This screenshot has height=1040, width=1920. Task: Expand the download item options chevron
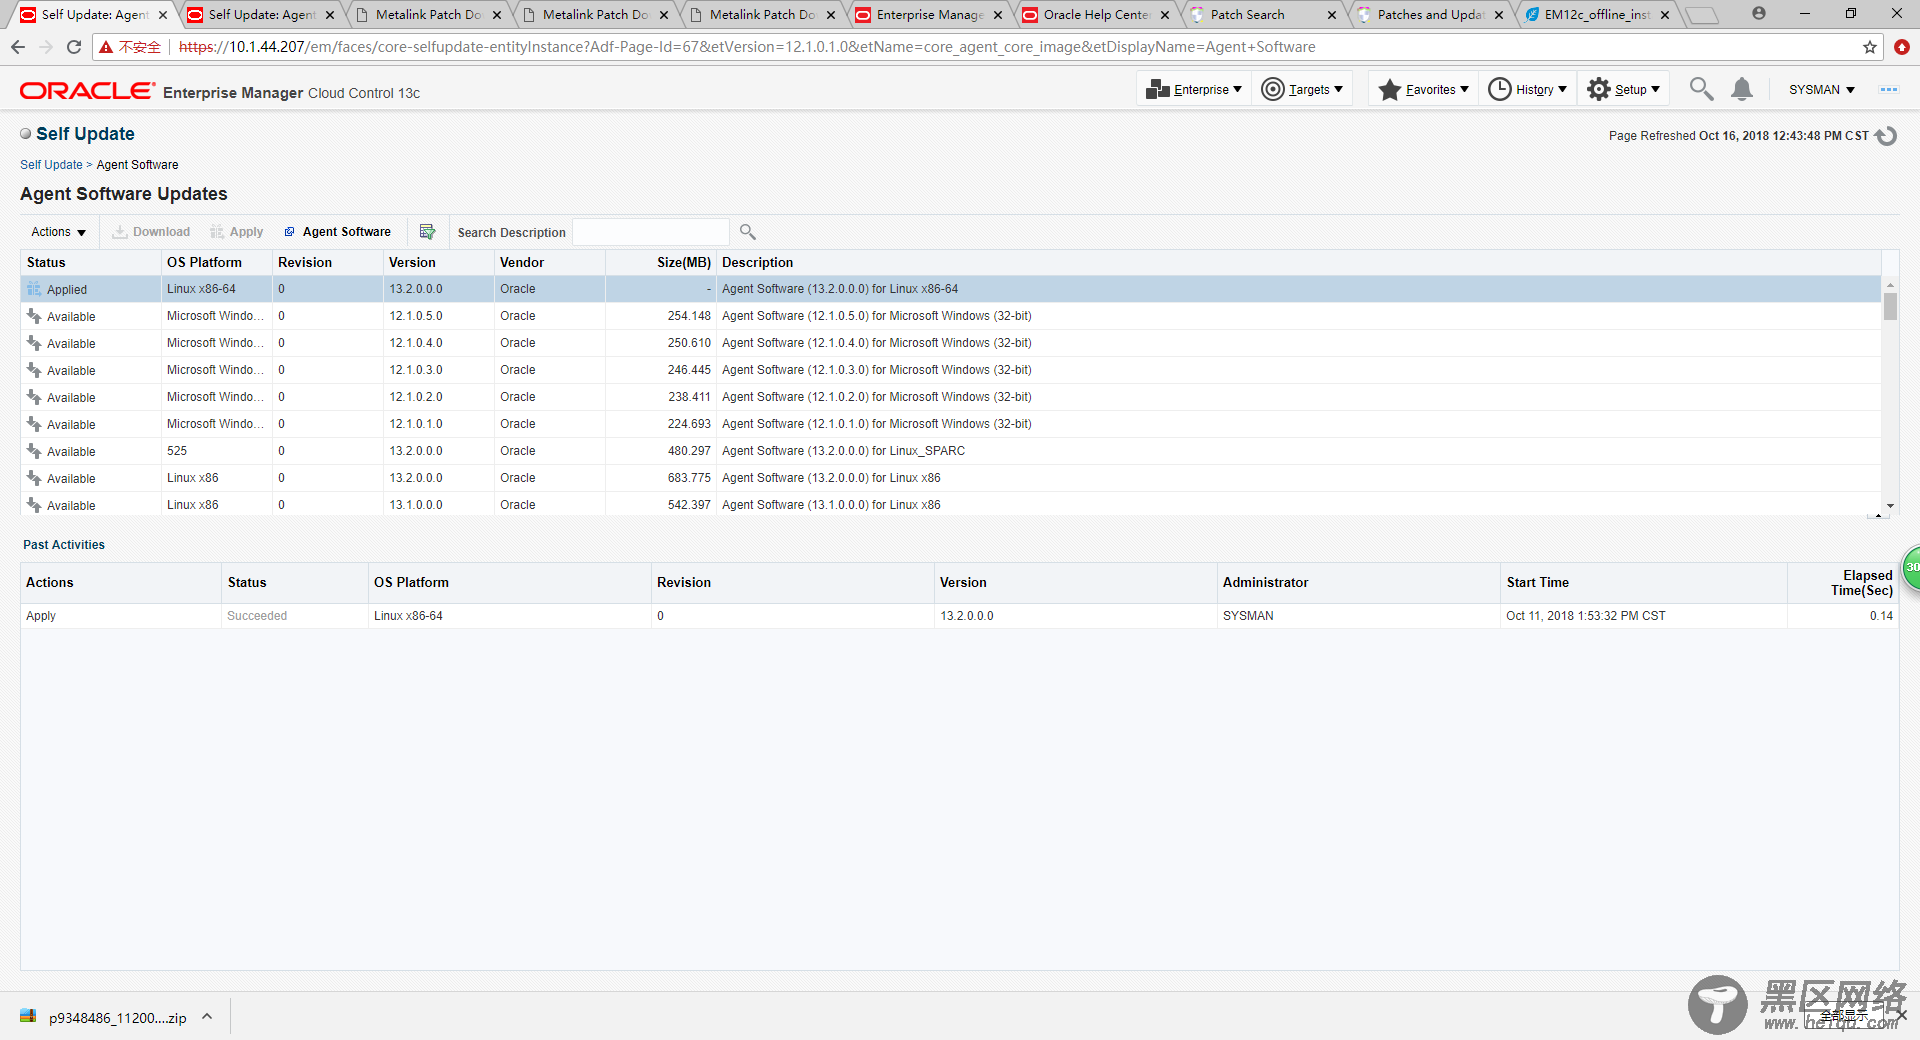(207, 1017)
